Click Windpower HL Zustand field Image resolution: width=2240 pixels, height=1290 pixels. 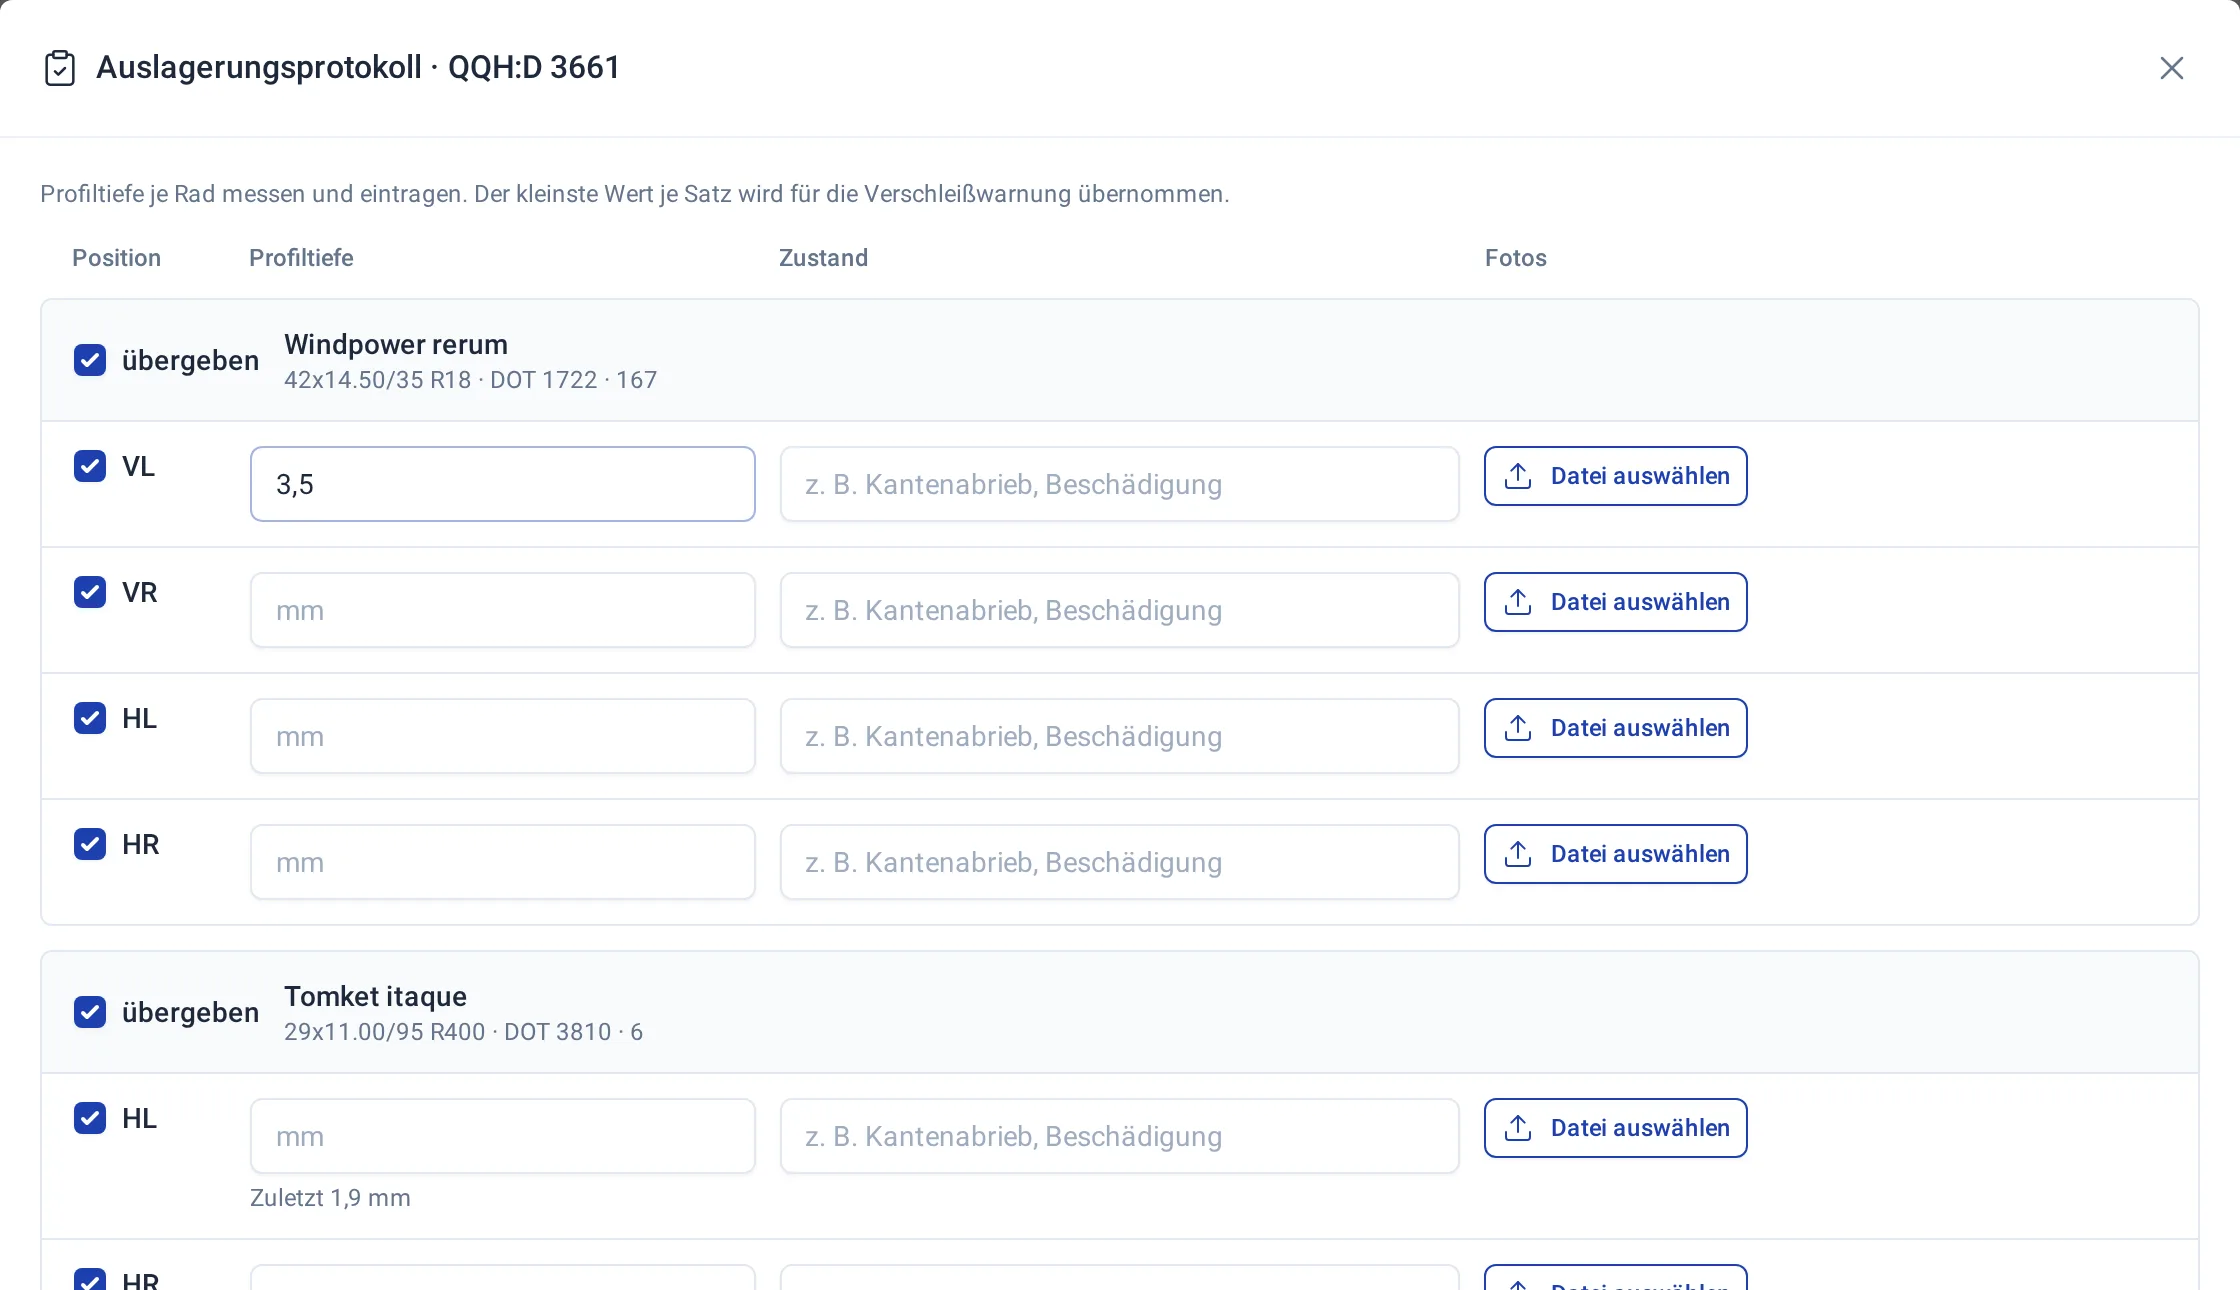pyautogui.click(x=1119, y=736)
